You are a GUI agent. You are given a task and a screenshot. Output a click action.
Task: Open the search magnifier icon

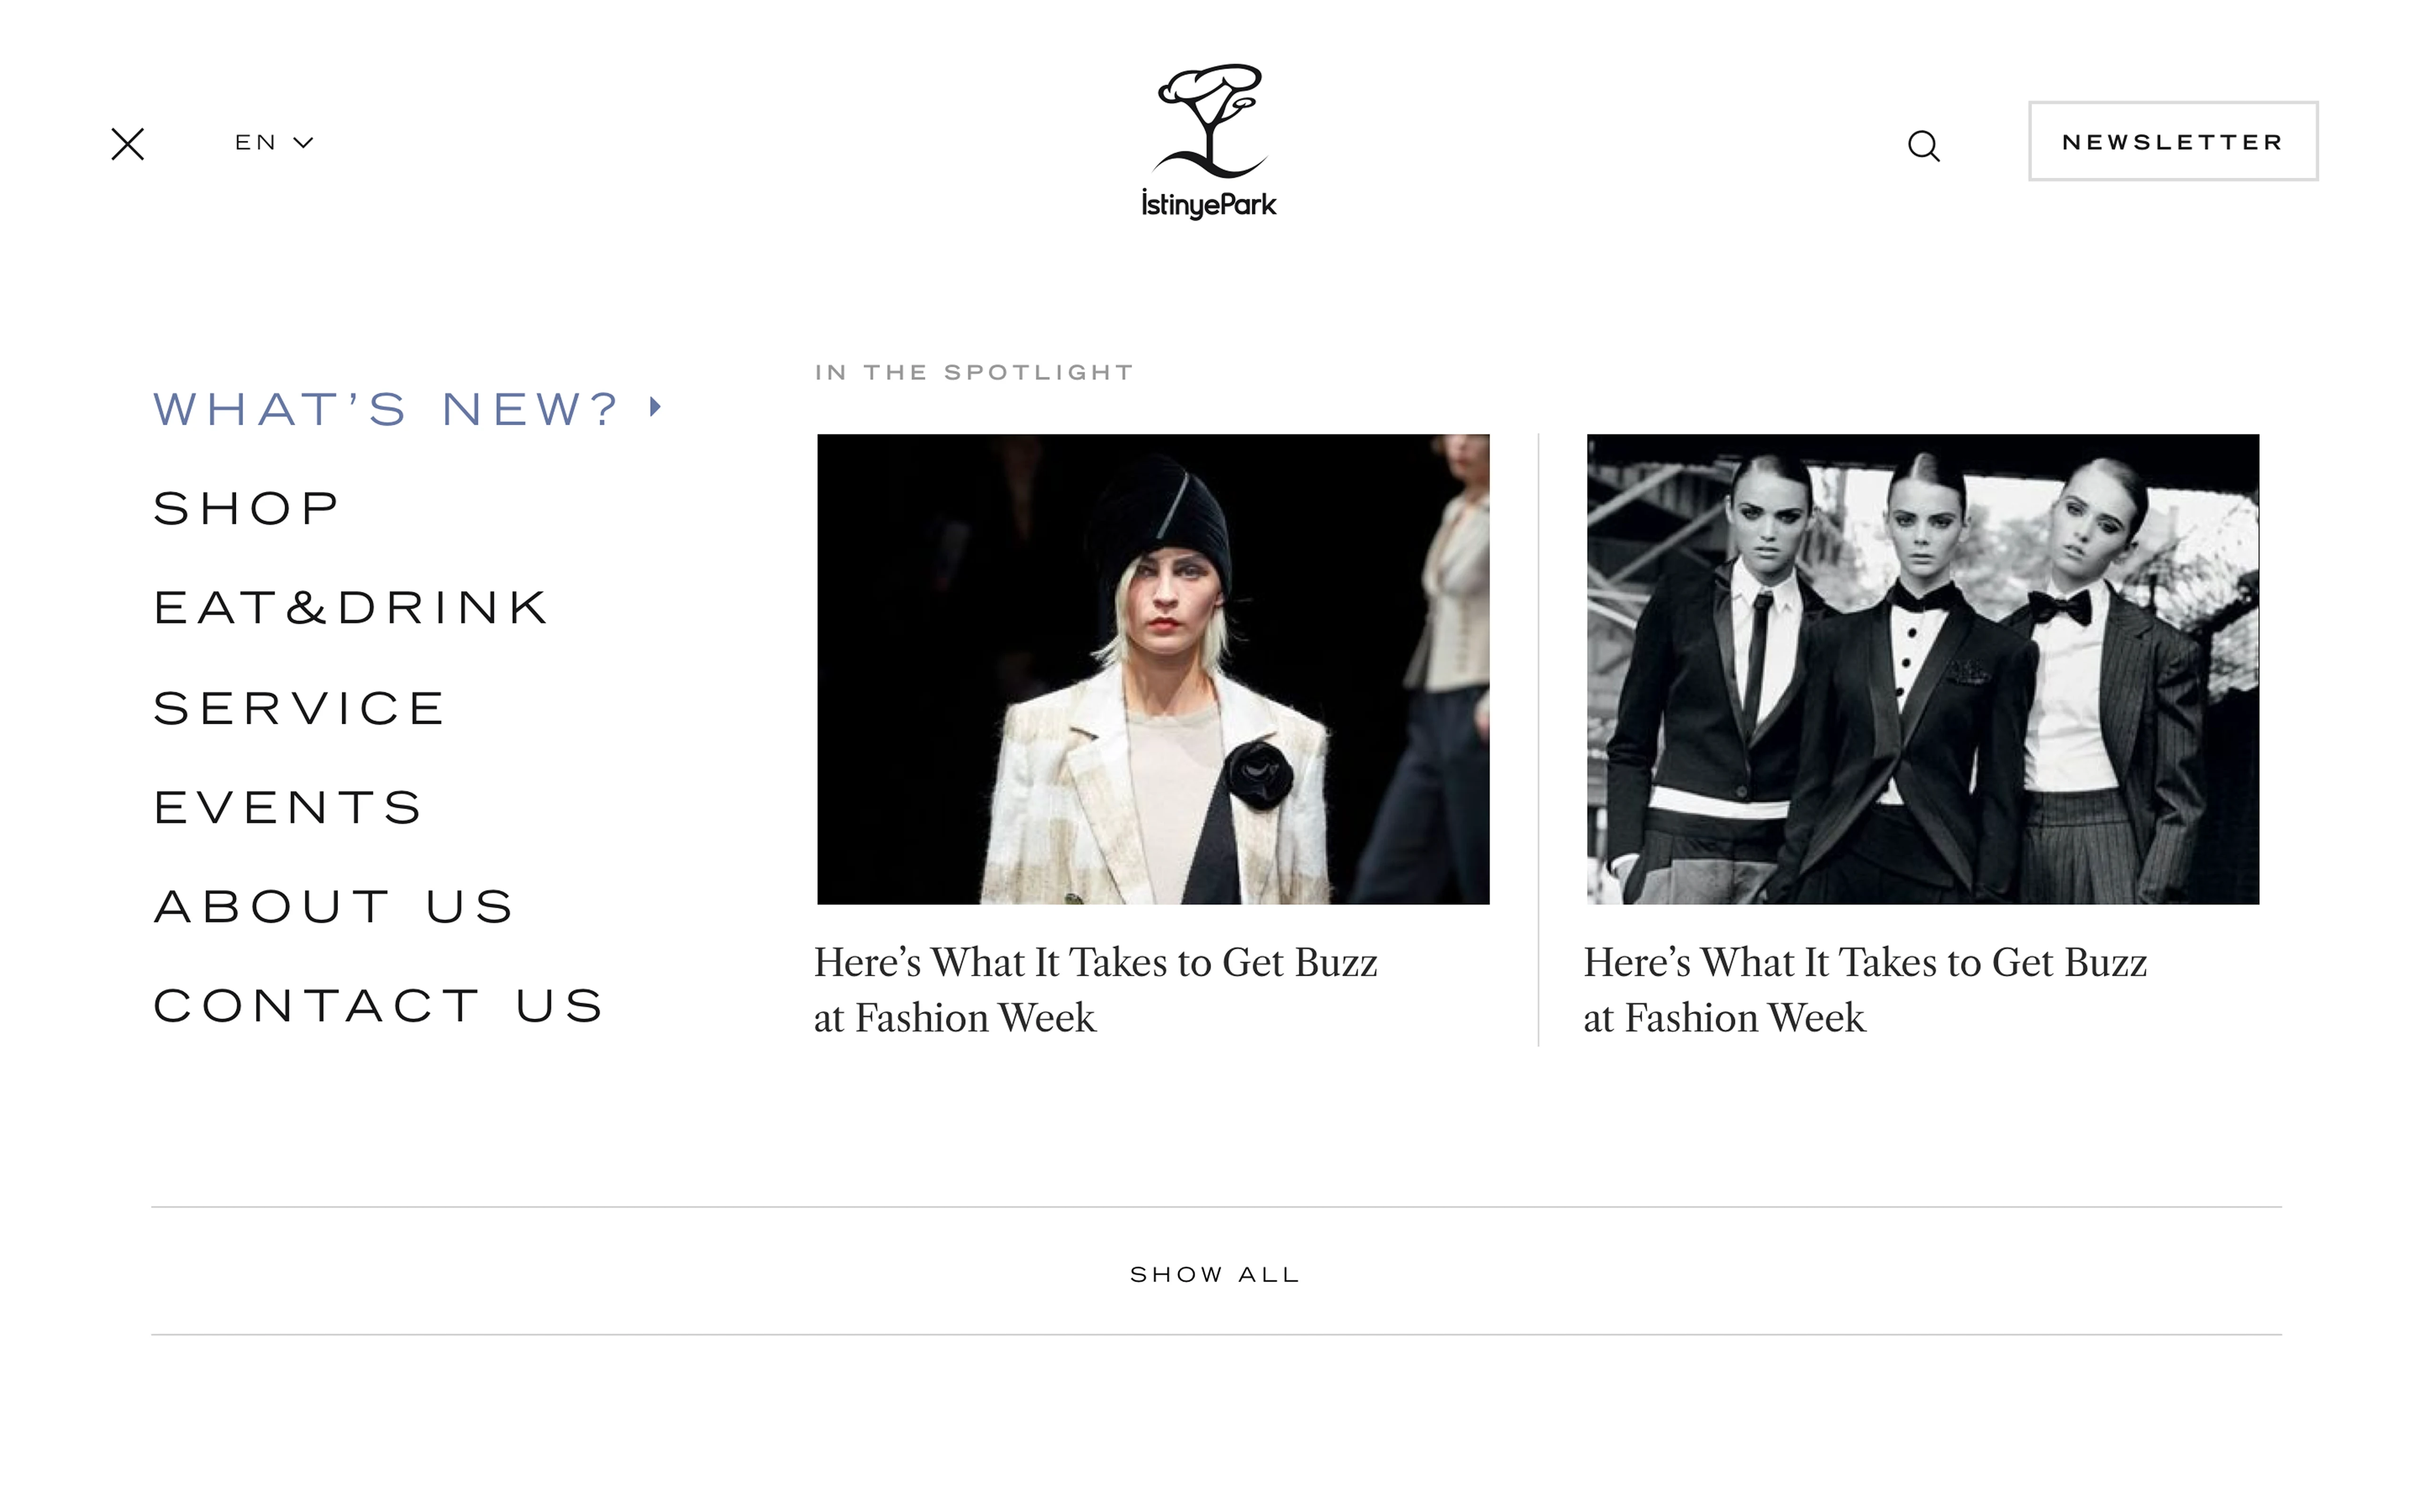1923,146
